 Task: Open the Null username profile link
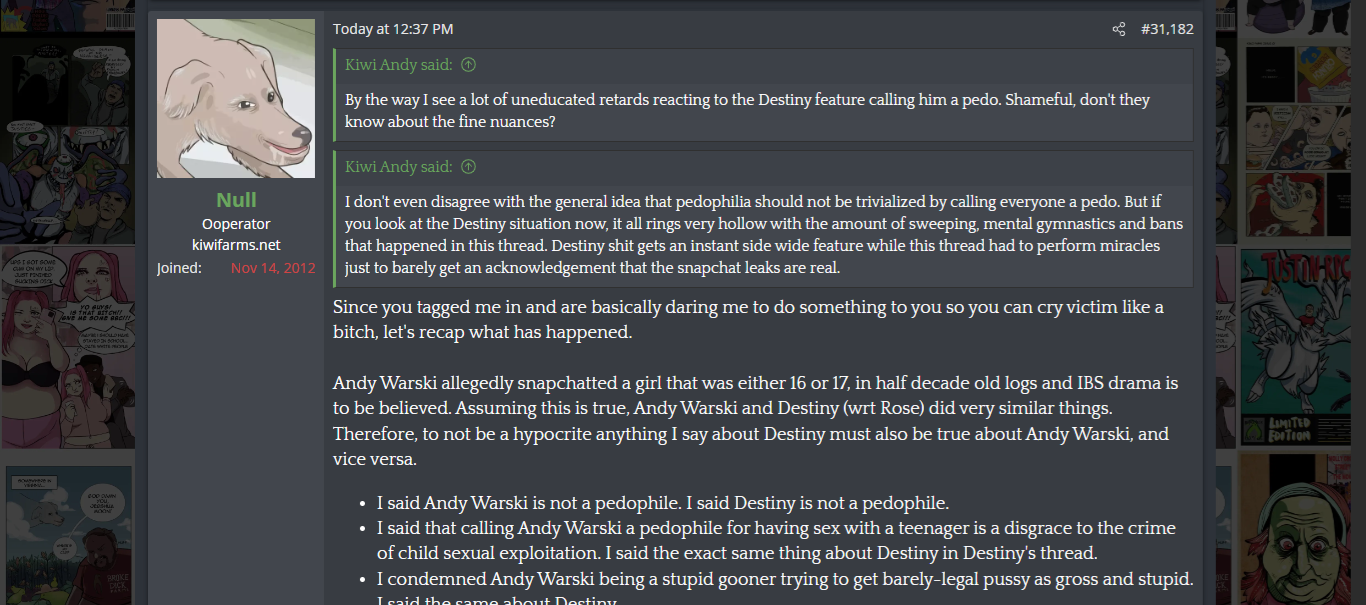click(236, 200)
